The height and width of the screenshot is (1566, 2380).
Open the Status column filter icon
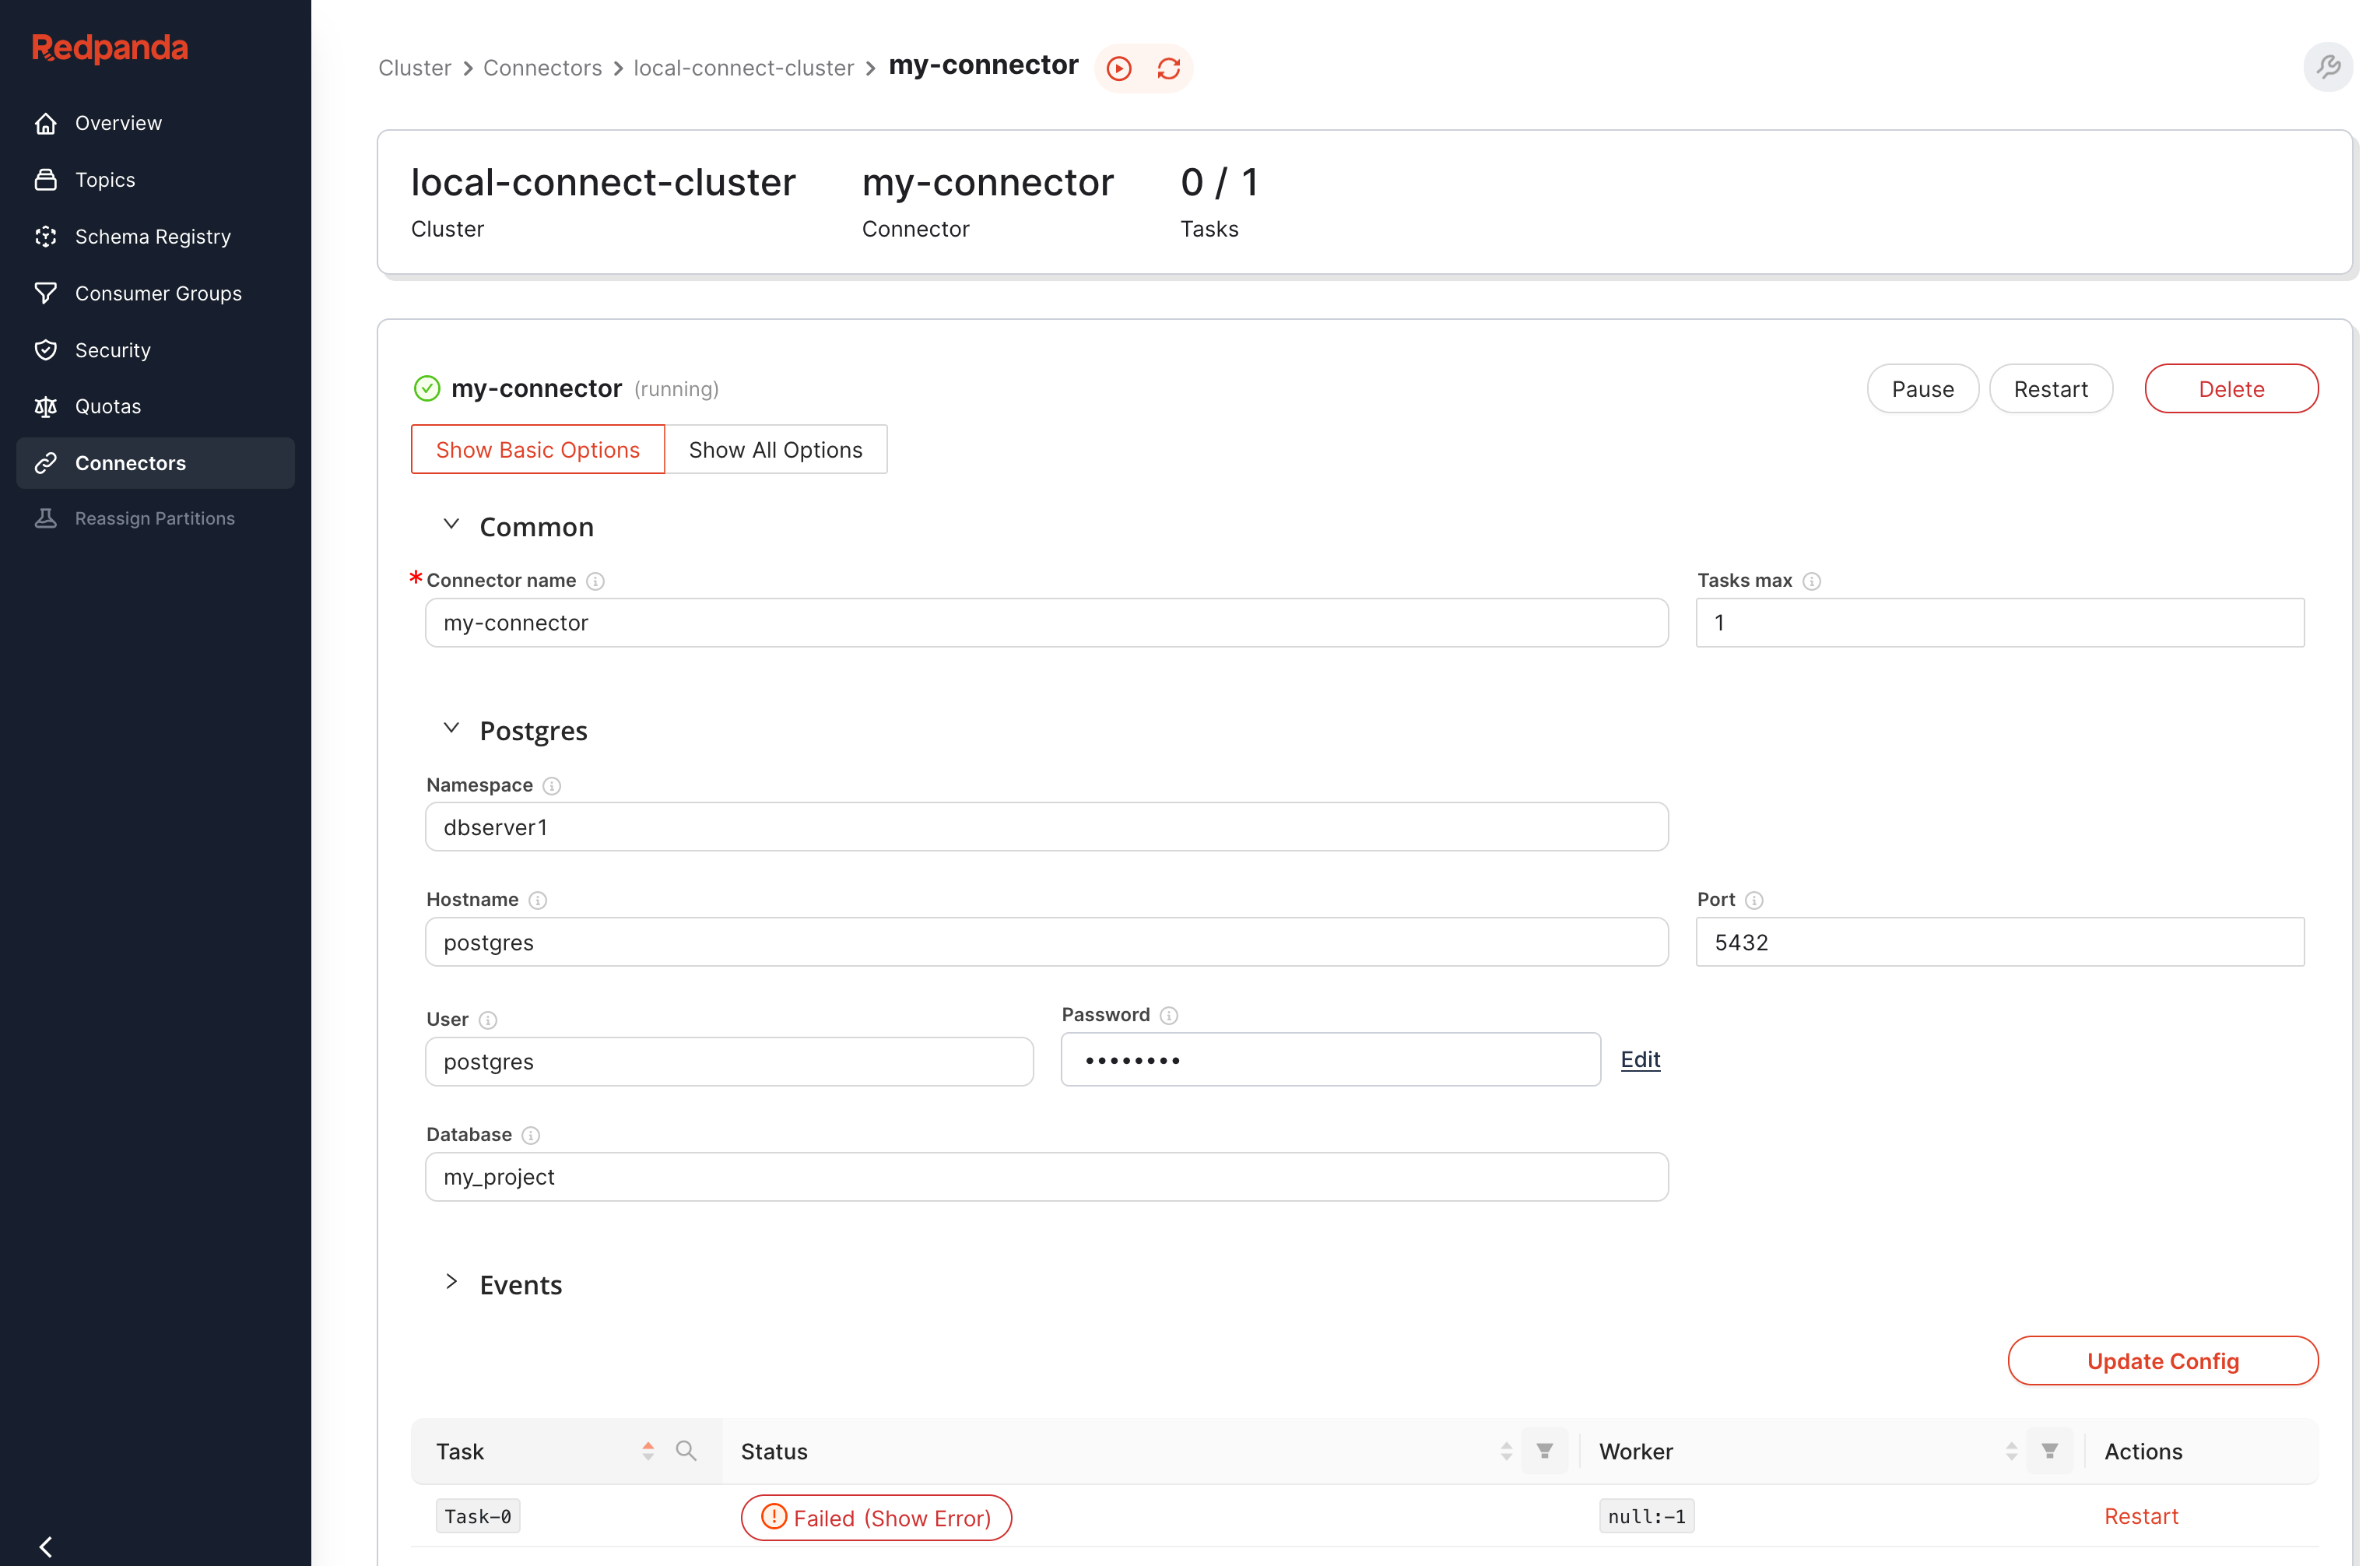click(x=1545, y=1451)
